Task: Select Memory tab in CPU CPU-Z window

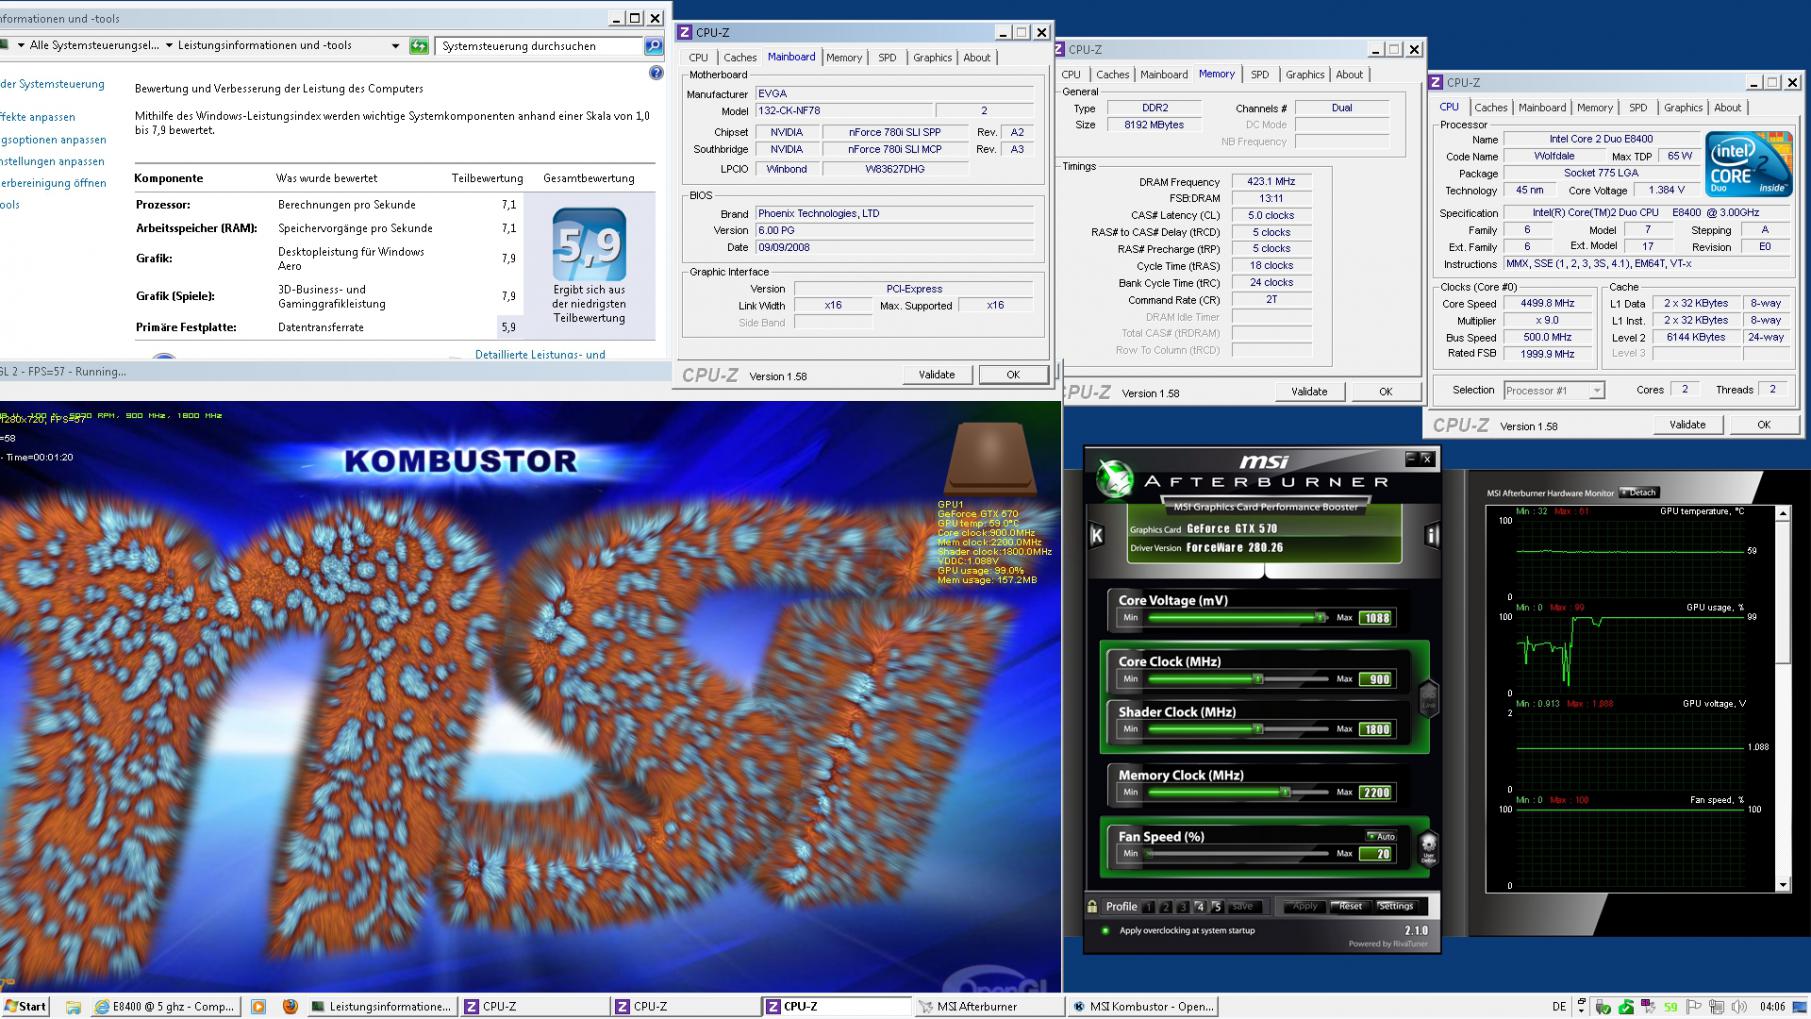Action: tap(1595, 108)
